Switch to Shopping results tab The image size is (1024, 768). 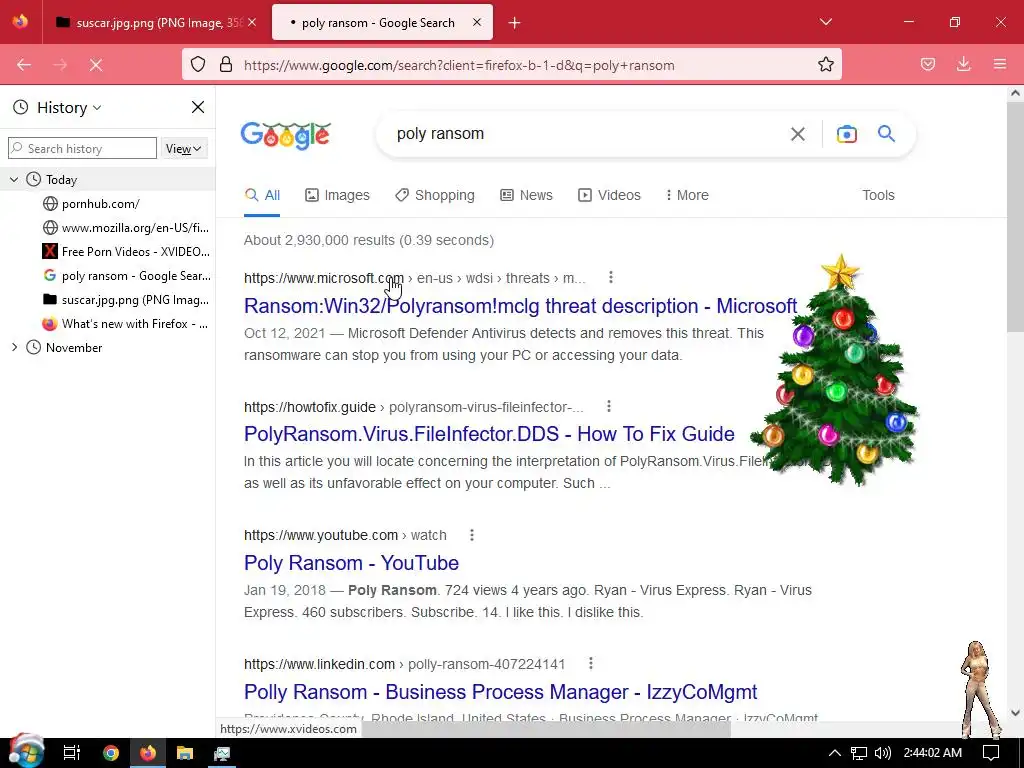click(435, 195)
